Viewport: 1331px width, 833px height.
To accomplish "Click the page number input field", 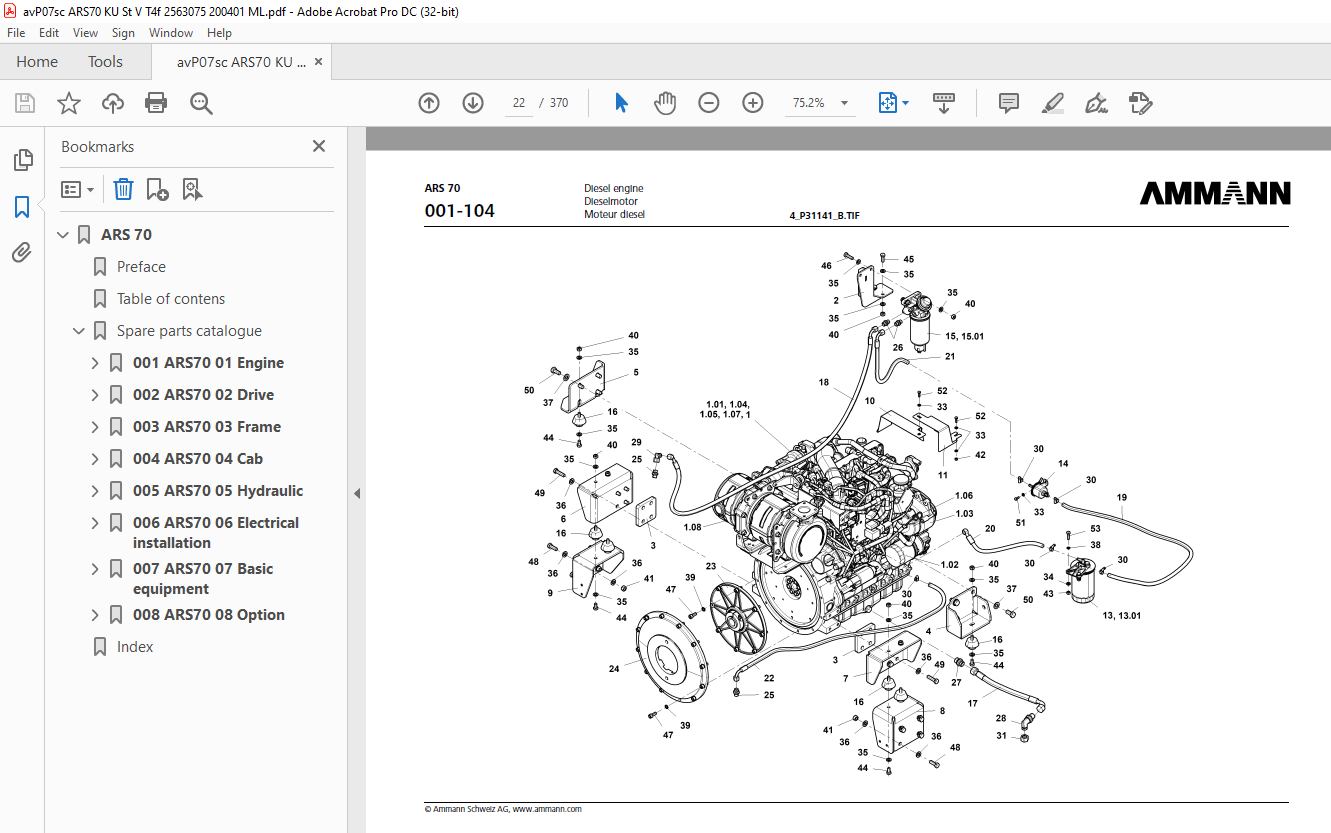I will click(x=519, y=103).
